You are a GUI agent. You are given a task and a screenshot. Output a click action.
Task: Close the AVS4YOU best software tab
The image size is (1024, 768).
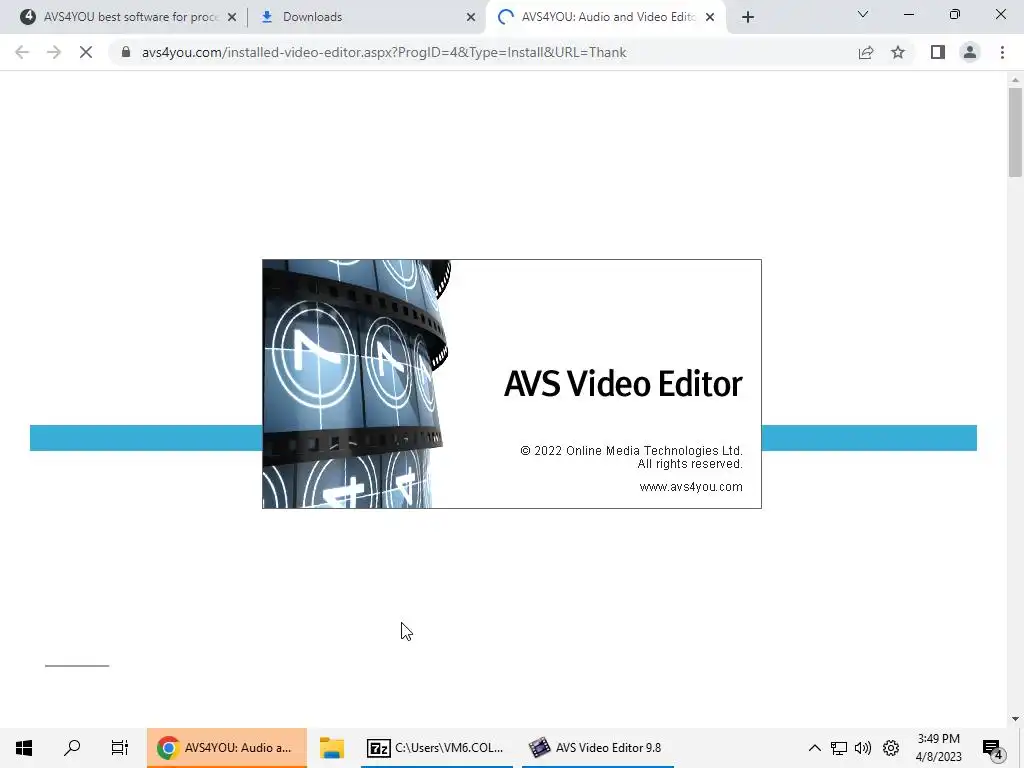pos(232,17)
